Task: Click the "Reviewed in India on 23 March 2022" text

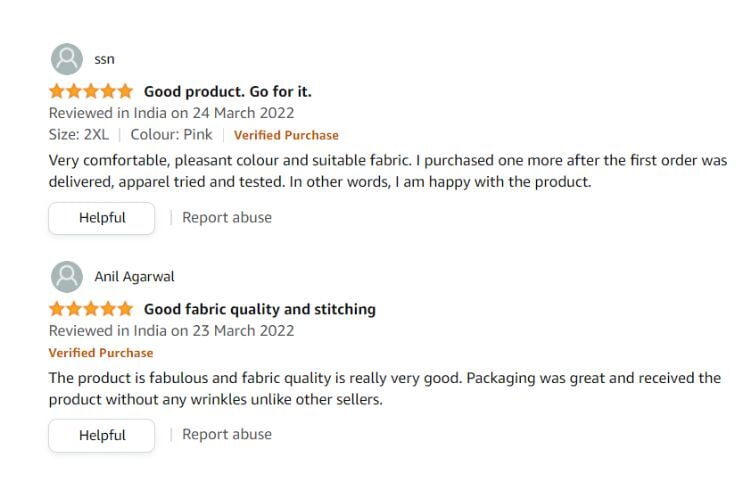Action: 171,331
